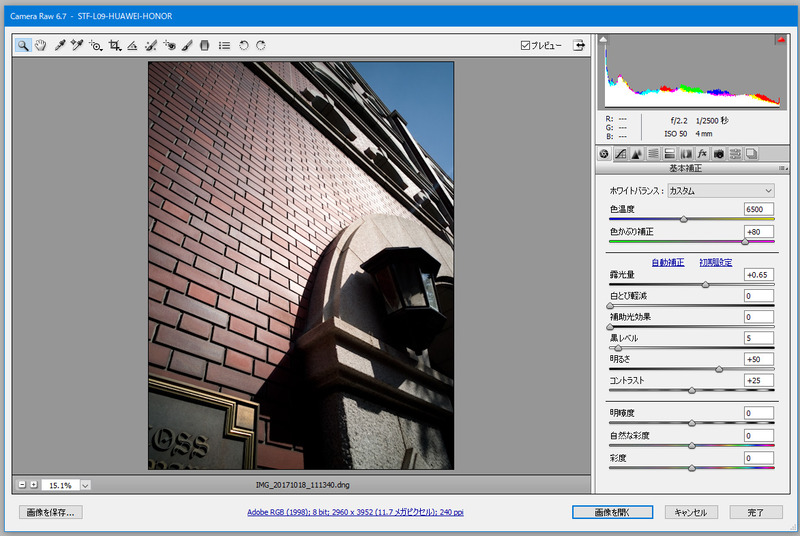Toggle shadow clipping warning in histogram
This screenshot has height=536, width=800.
603,39
